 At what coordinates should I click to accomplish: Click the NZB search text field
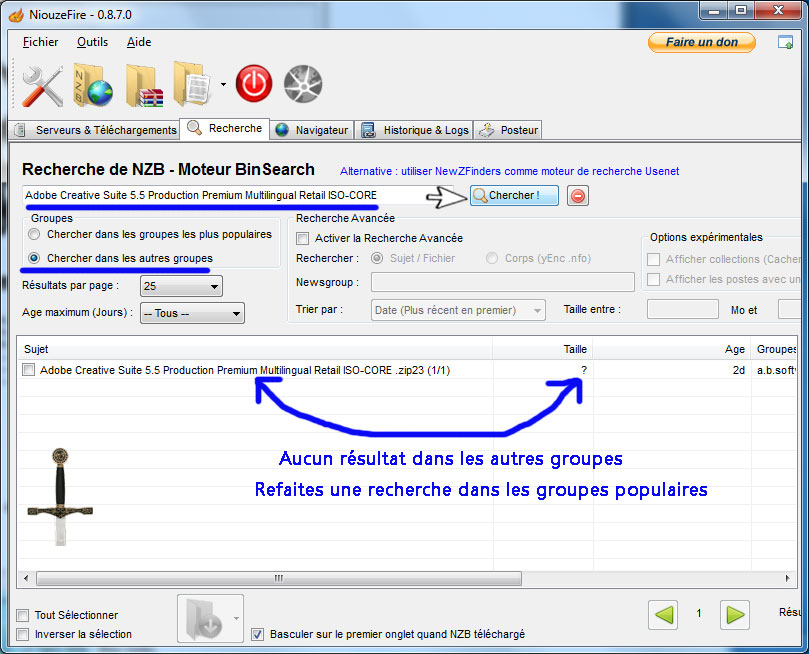click(237, 195)
